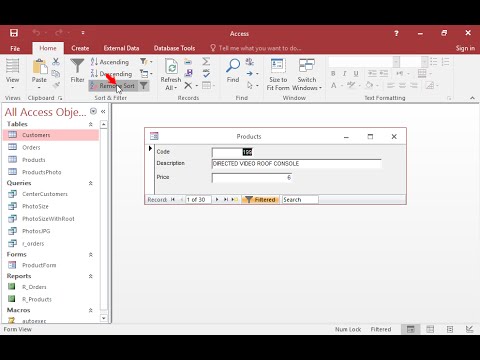The height and width of the screenshot is (360, 480).
Task: Click the large Filter funnel icon
Action: pos(77,66)
